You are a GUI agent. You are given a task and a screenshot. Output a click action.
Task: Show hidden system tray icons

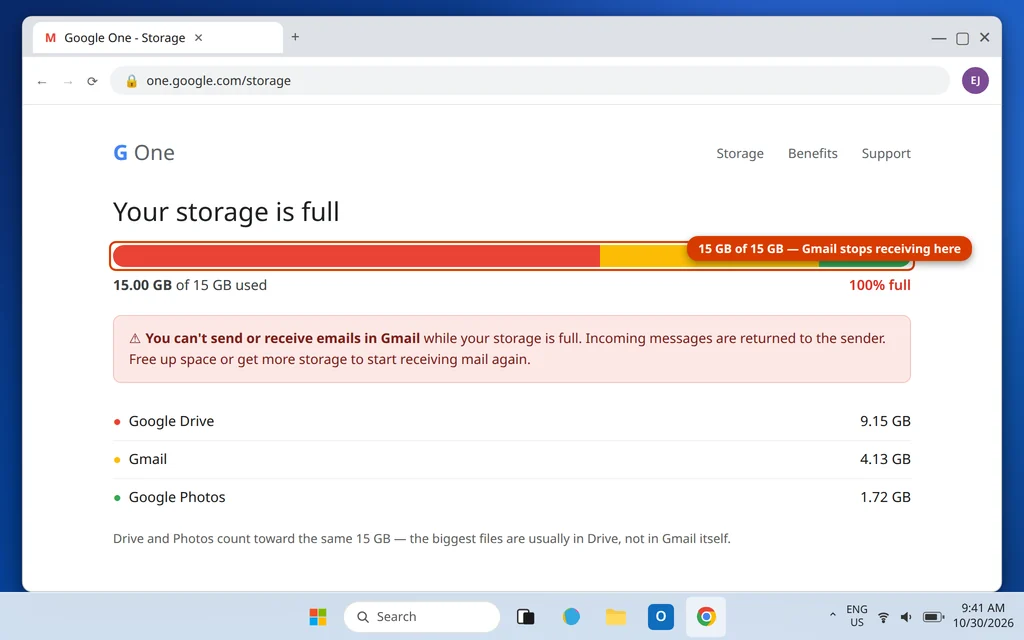(x=832, y=615)
